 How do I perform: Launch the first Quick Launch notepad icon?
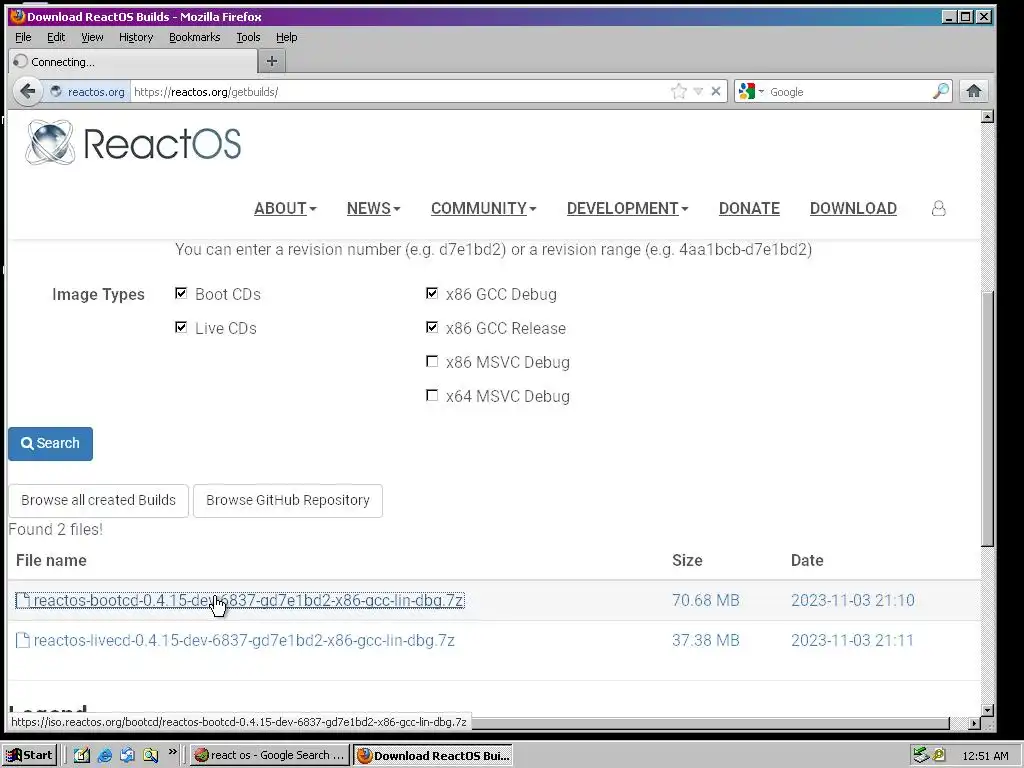click(x=82, y=755)
